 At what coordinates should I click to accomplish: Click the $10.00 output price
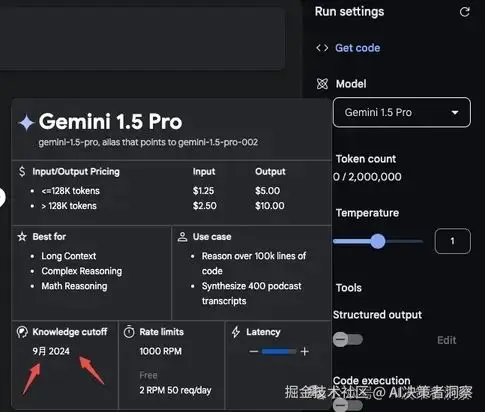270,206
